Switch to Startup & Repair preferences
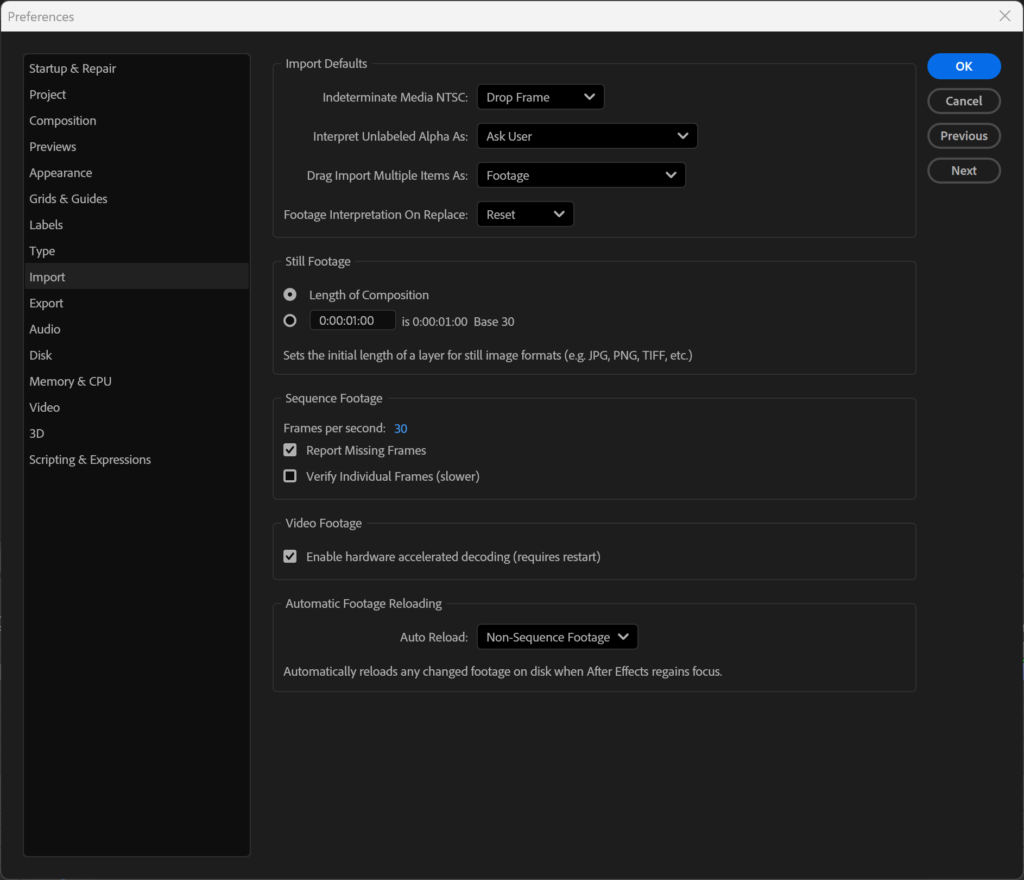Screen dimensions: 1024x880 click(x=72, y=68)
